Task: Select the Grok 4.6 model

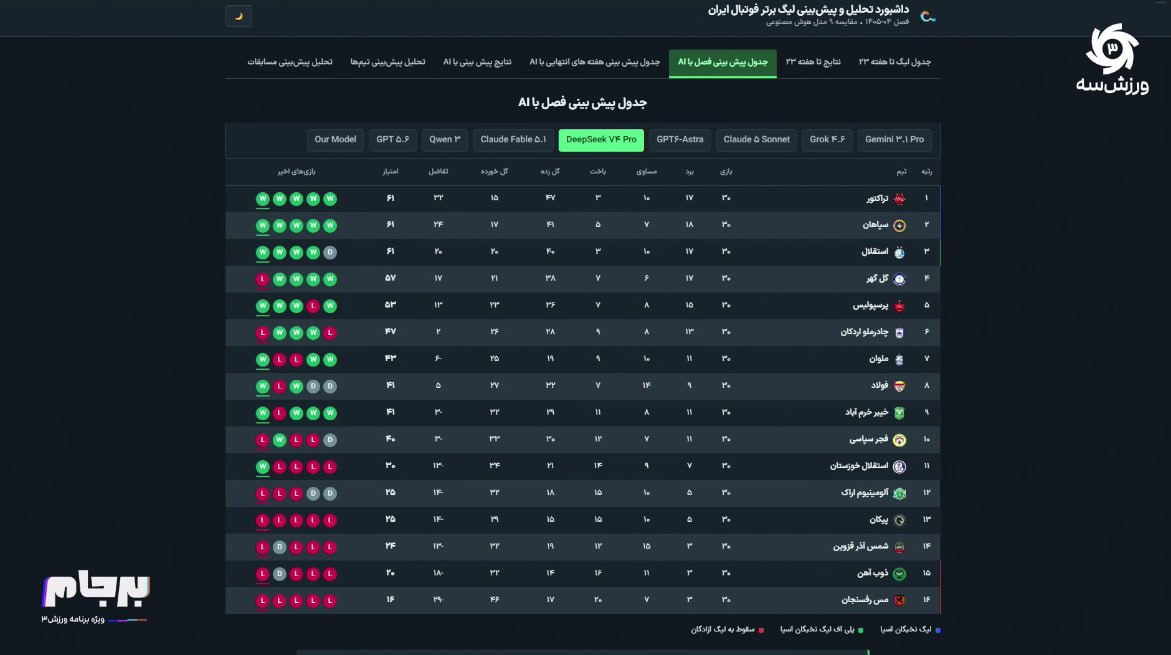Action: pyautogui.click(x=827, y=140)
